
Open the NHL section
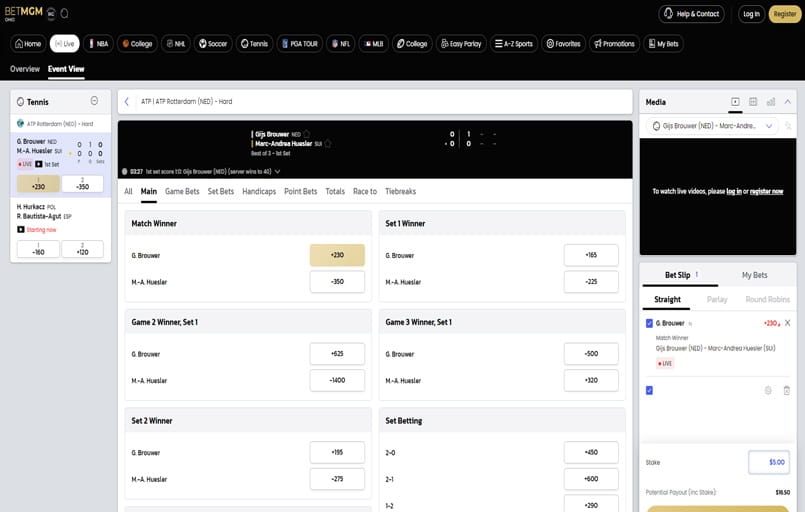[x=176, y=44]
